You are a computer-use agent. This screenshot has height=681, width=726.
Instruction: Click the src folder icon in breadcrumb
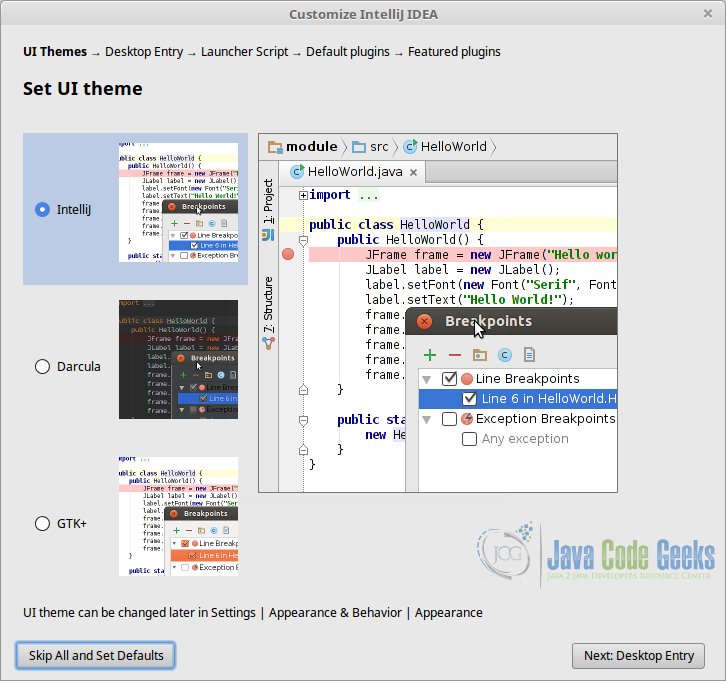point(359,147)
